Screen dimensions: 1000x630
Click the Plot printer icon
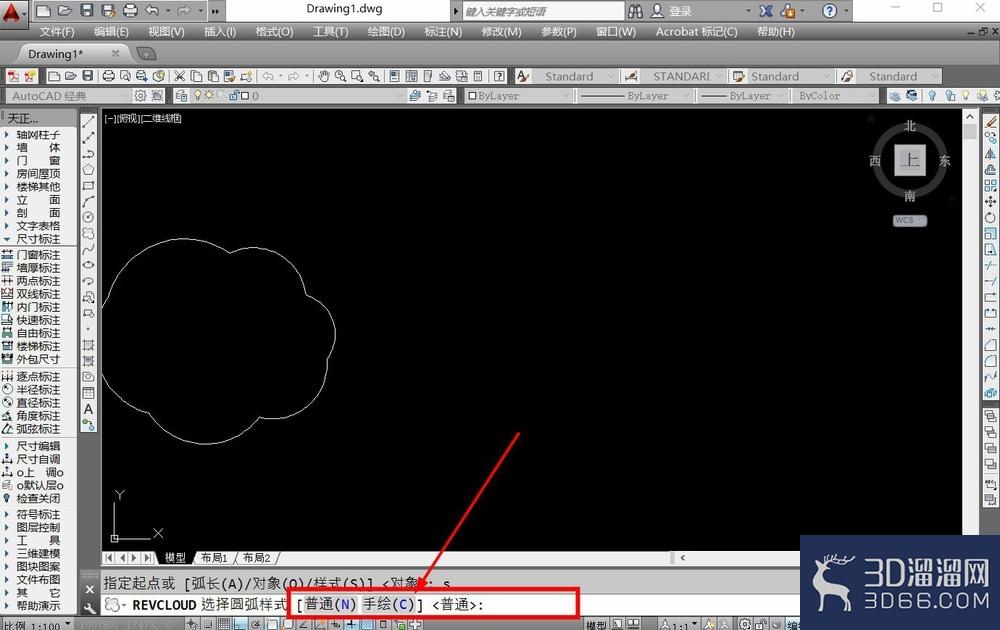pyautogui.click(x=108, y=77)
